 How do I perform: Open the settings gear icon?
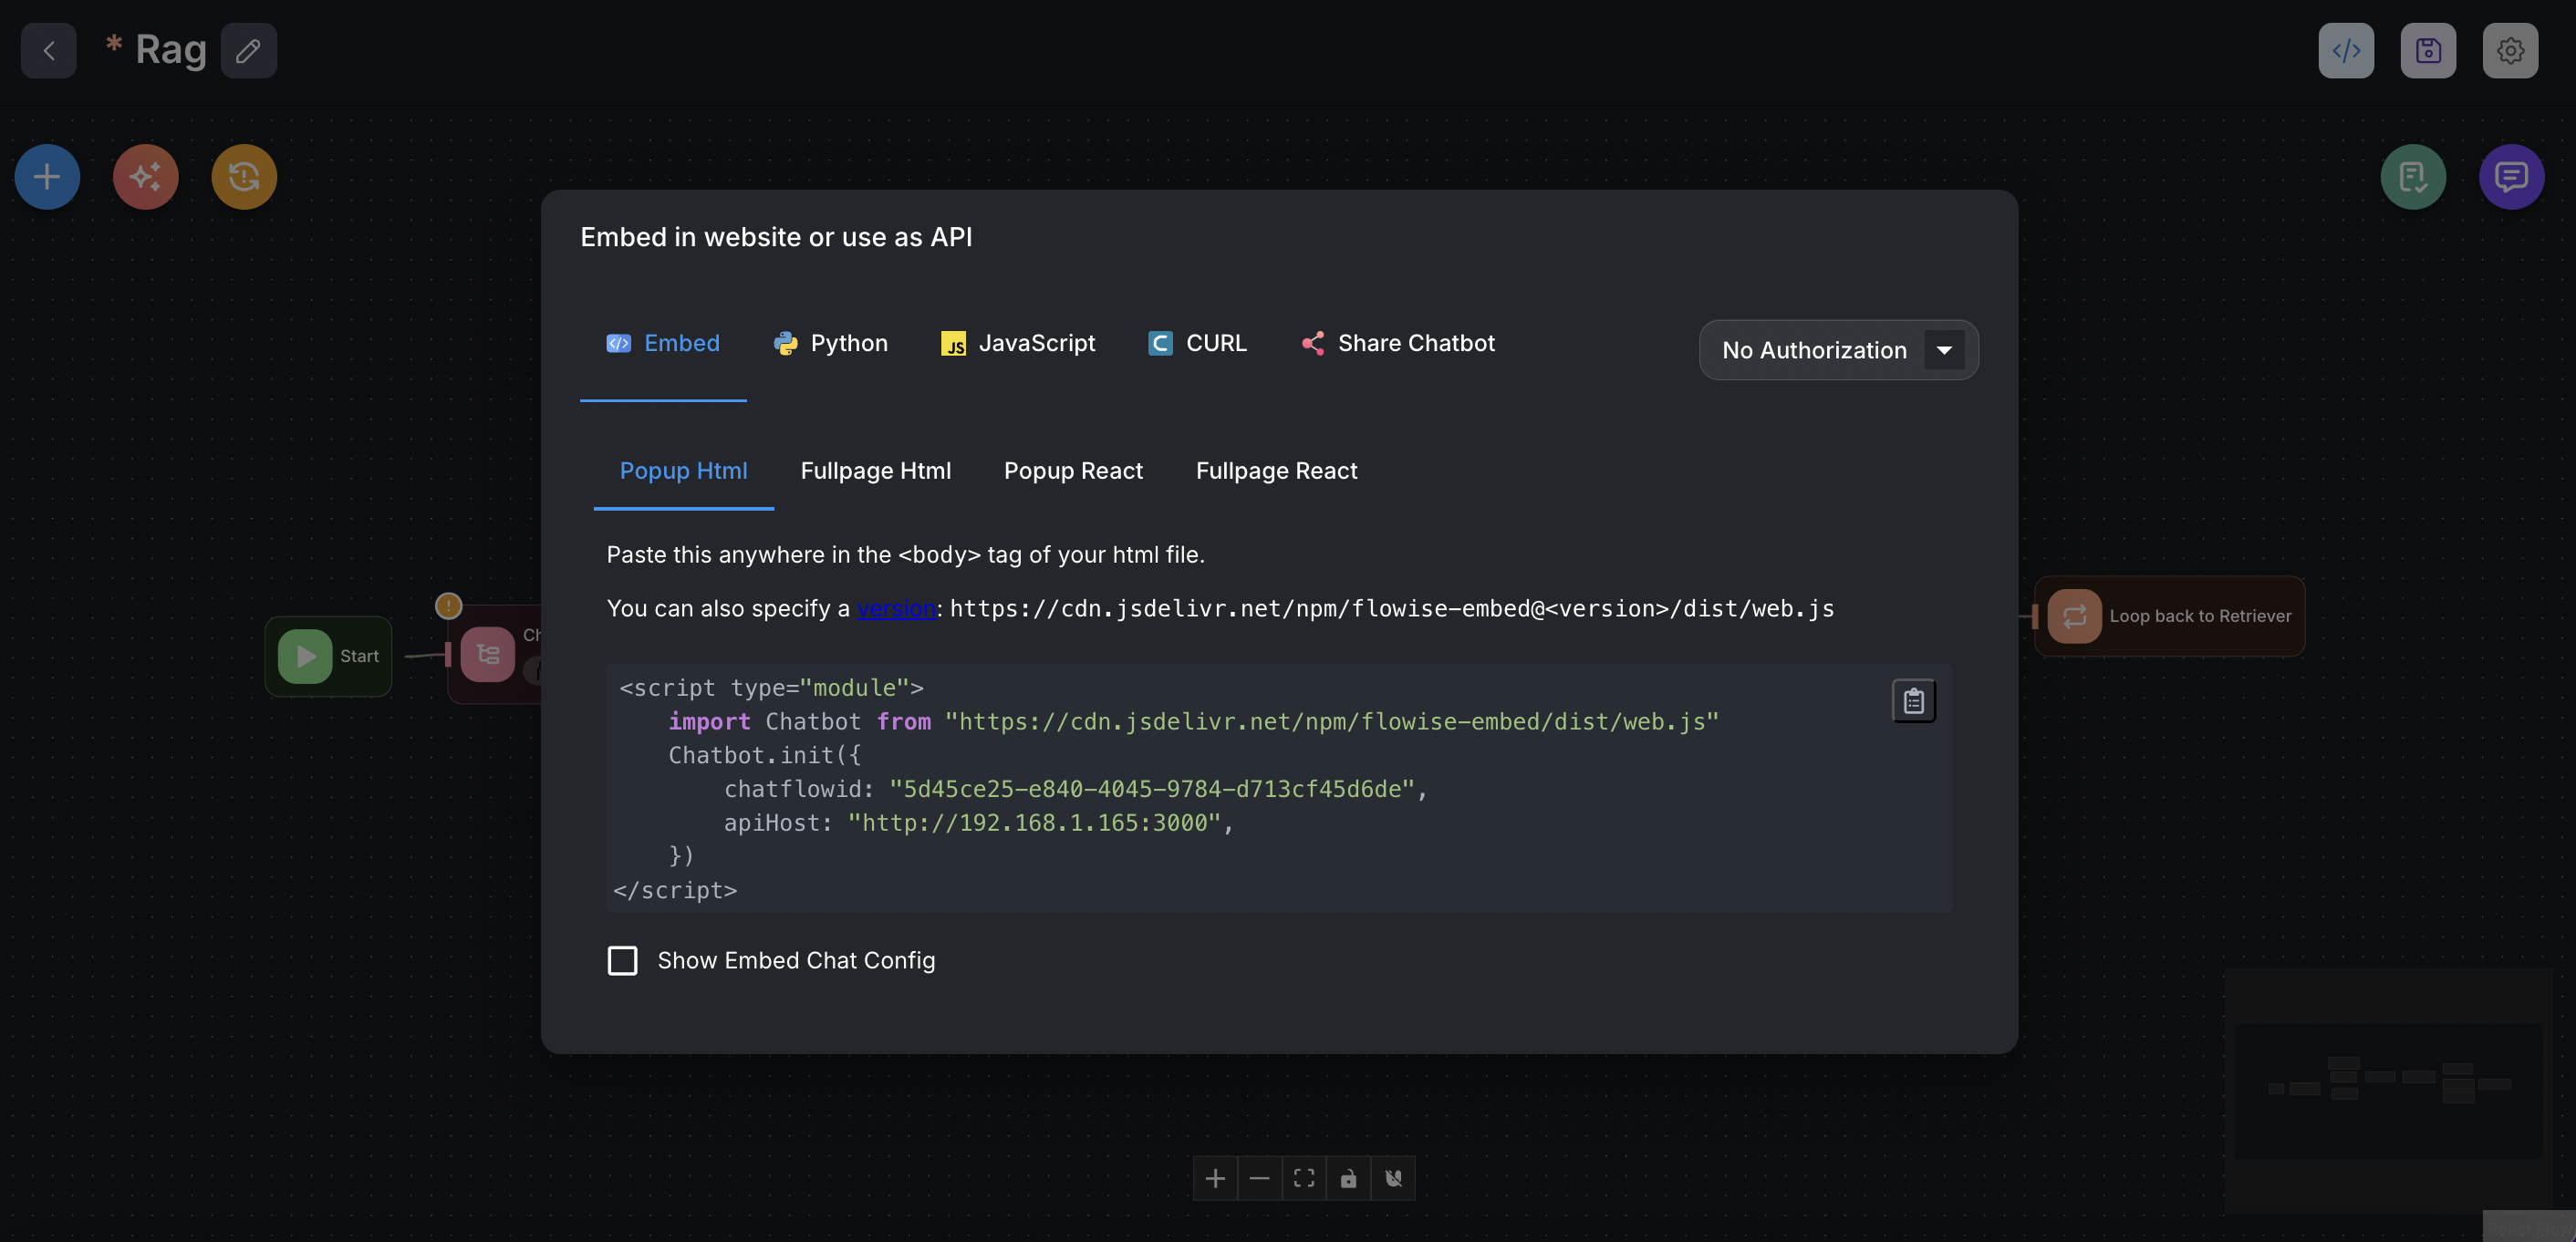(2509, 50)
